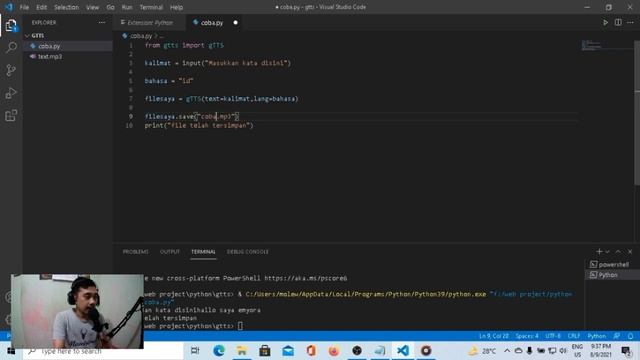This screenshot has height=360, width=640.
Task: Open Mail app from taskbar
Action: pos(288,351)
